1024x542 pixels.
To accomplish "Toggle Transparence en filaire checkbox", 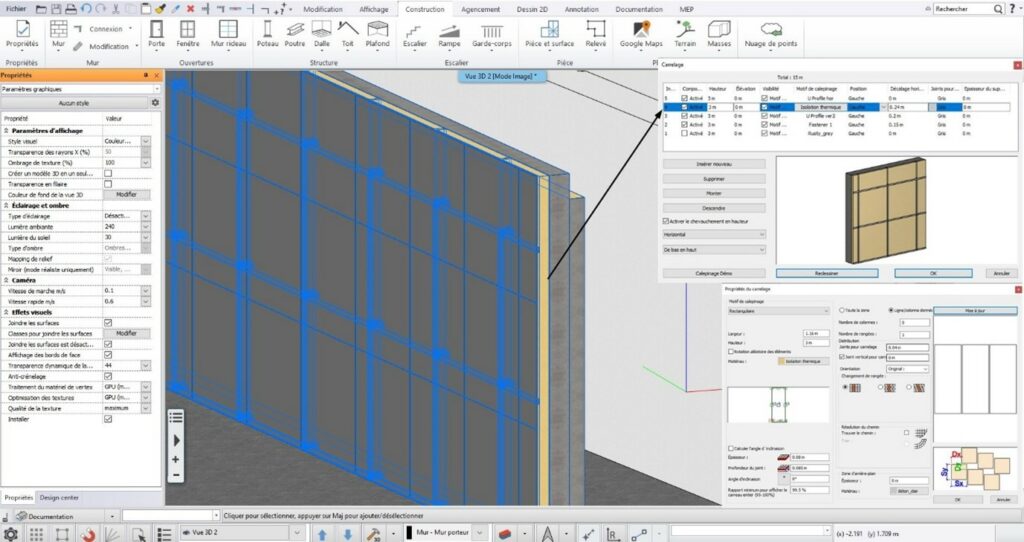I will tap(108, 183).
